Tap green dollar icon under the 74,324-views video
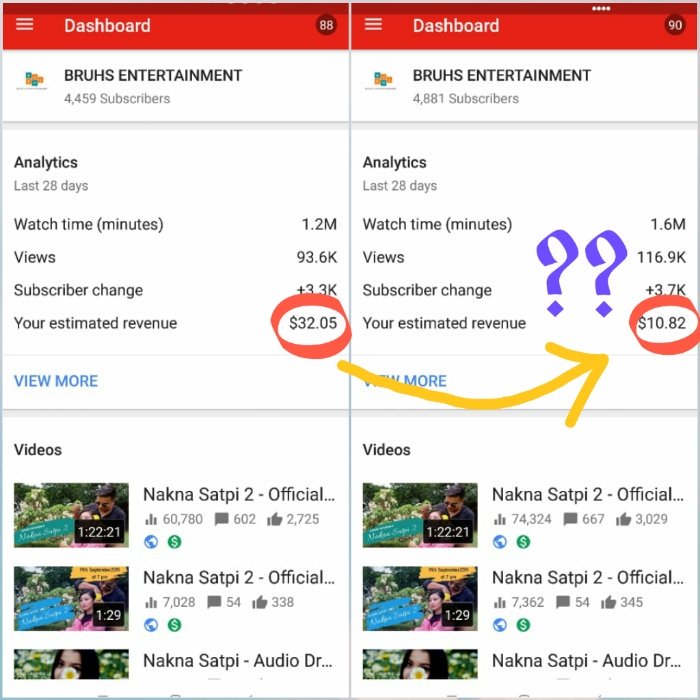 click(523, 542)
